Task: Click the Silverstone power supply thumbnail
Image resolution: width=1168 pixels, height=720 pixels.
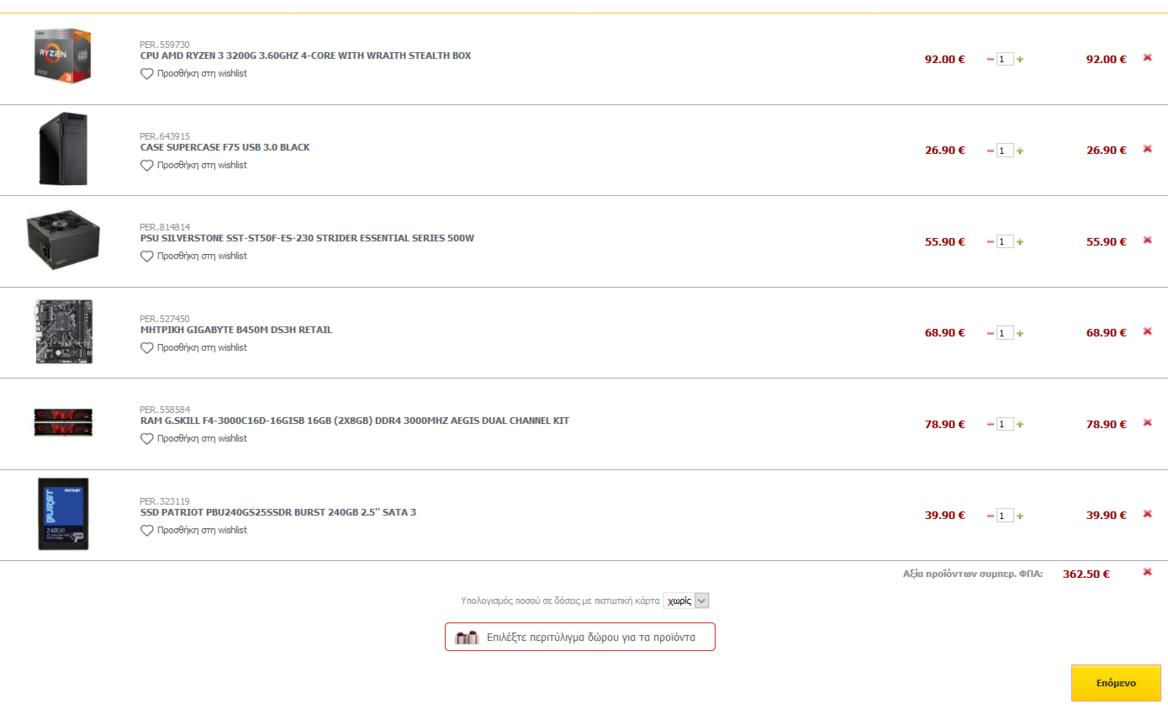Action: click(x=63, y=240)
